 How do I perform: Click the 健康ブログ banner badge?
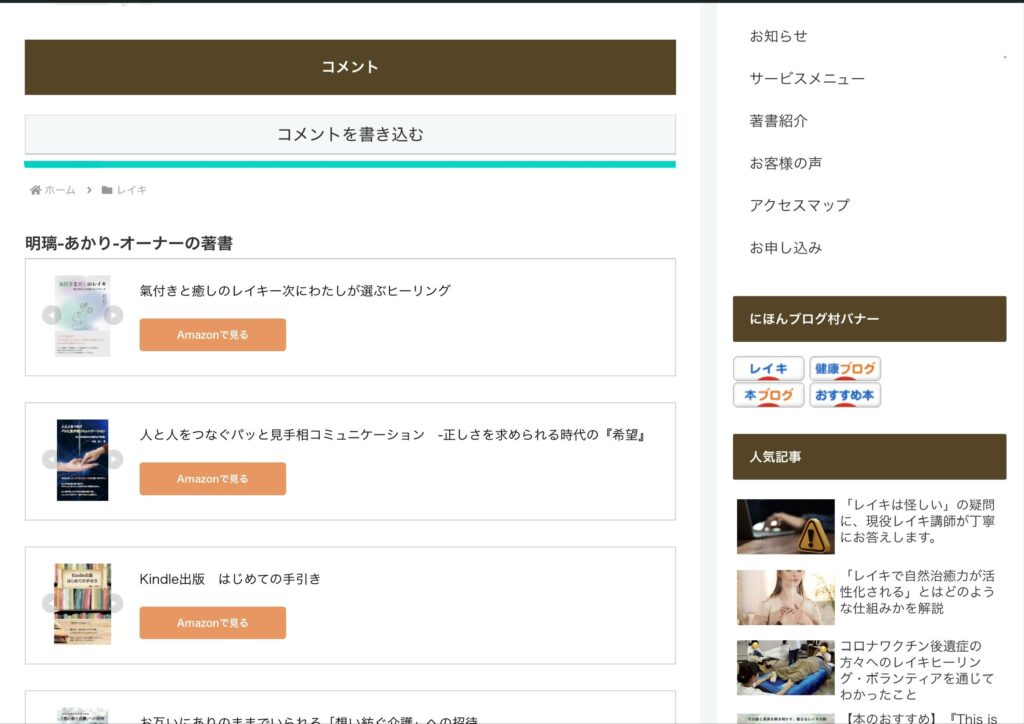[845, 369]
